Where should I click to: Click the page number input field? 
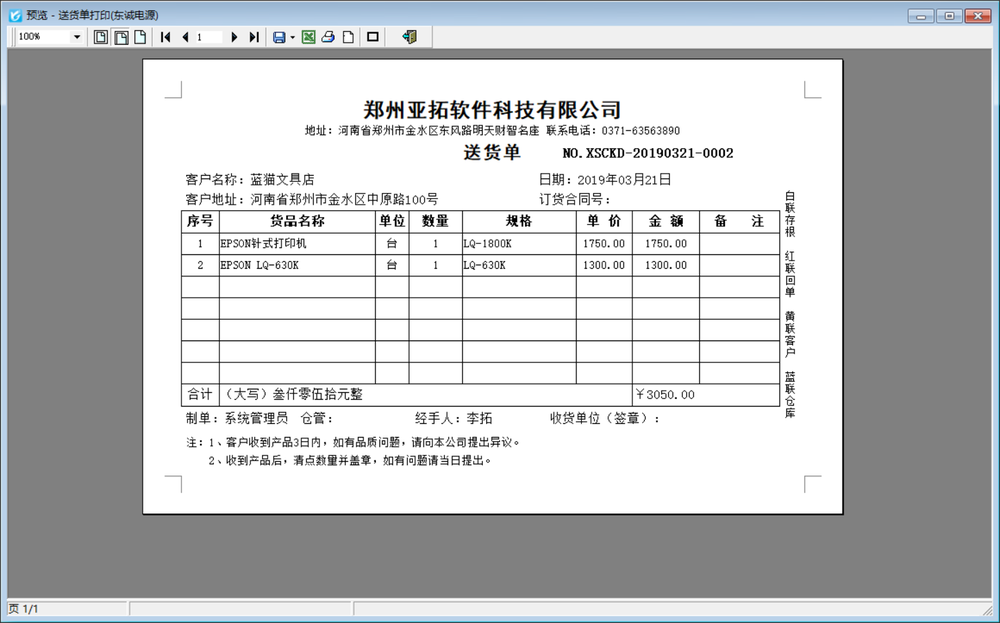pos(208,37)
